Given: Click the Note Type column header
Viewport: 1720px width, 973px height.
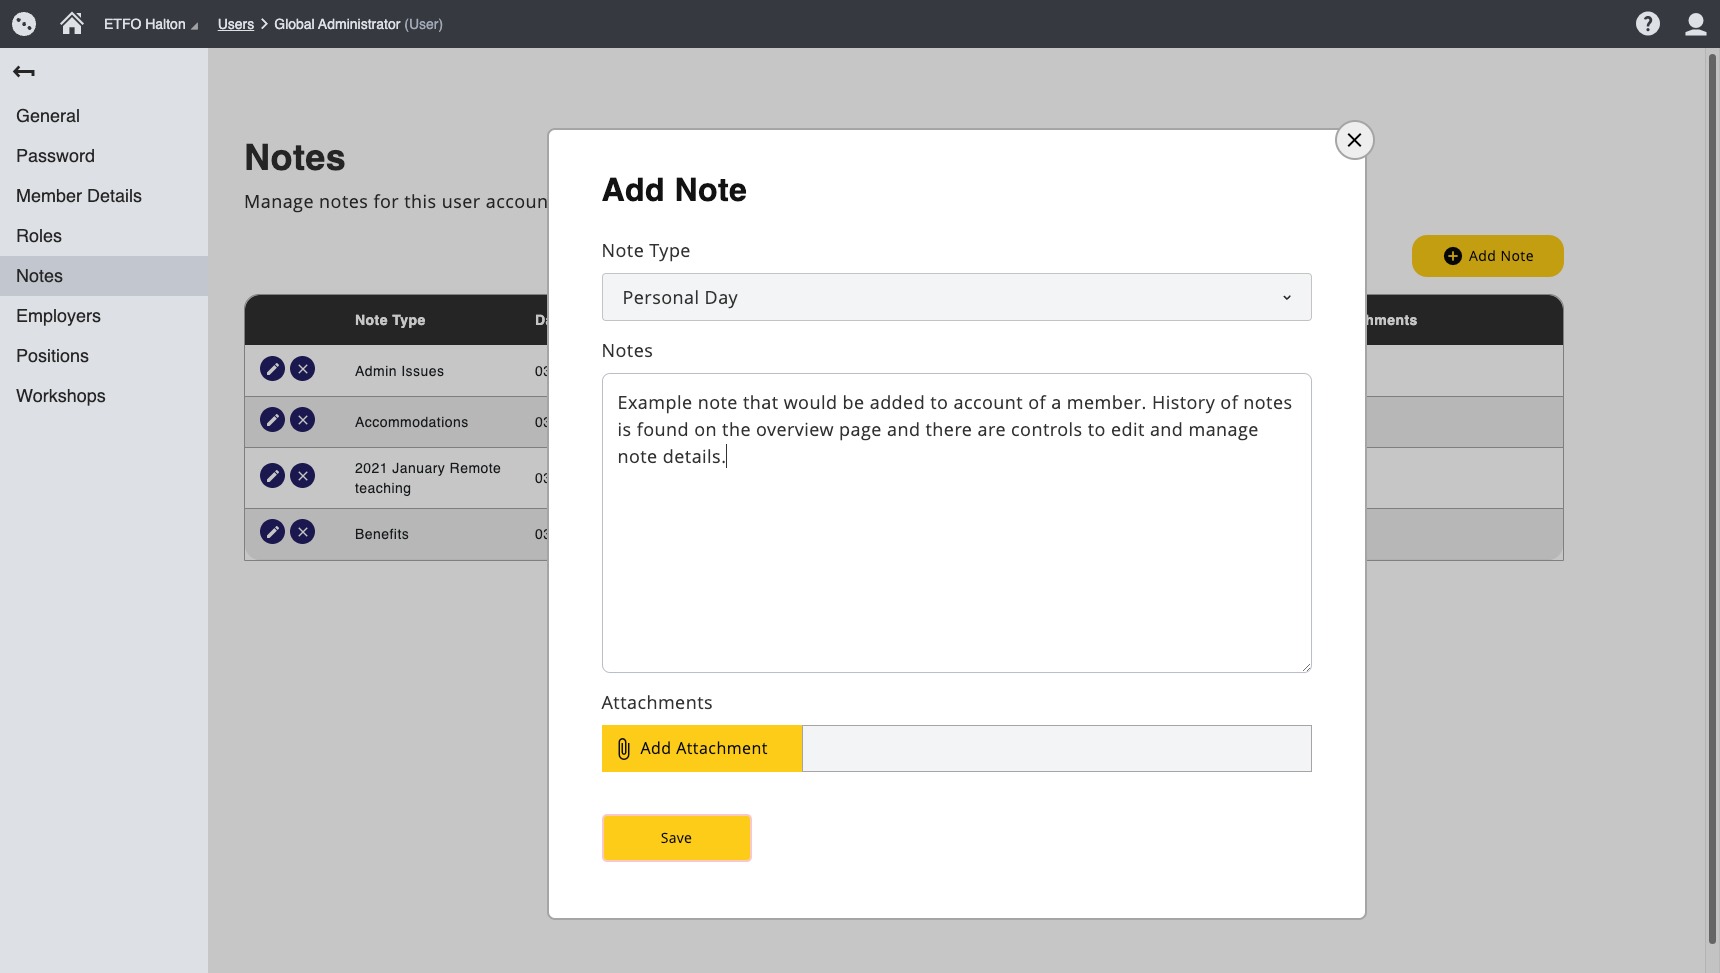Looking at the screenshot, I should click(390, 320).
